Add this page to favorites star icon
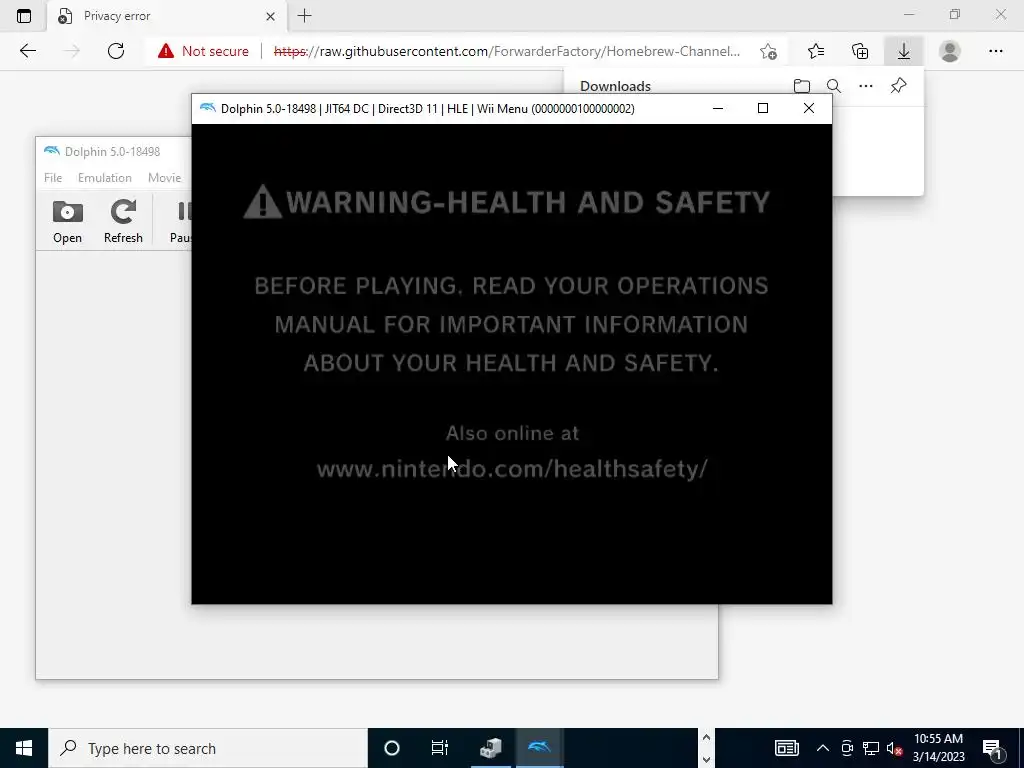The width and height of the screenshot is (1024, 768). tap(769, 51)
